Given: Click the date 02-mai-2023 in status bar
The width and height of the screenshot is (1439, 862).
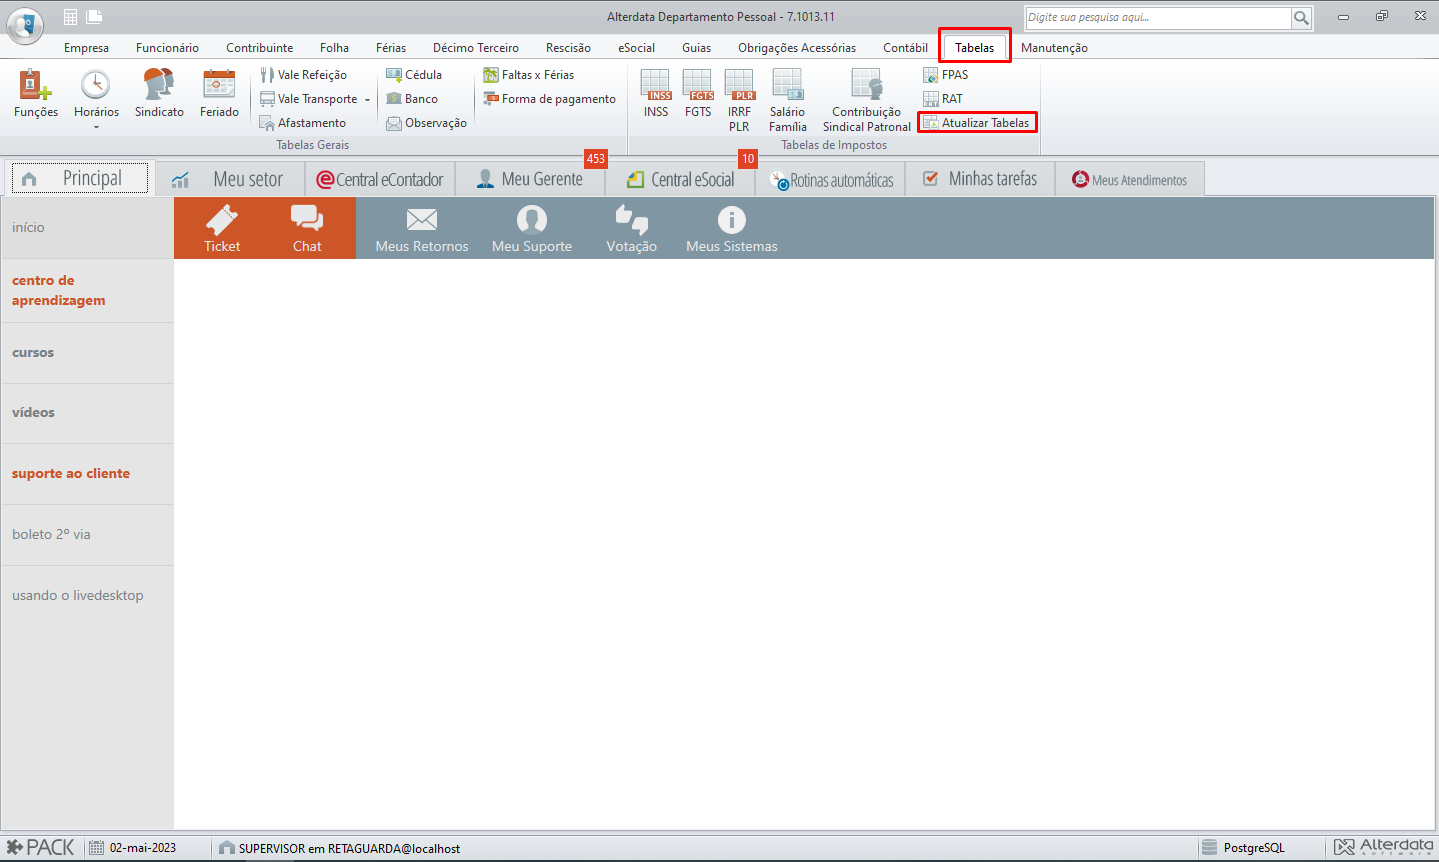Looking at the screenshot, I should [x=143, y=848].
